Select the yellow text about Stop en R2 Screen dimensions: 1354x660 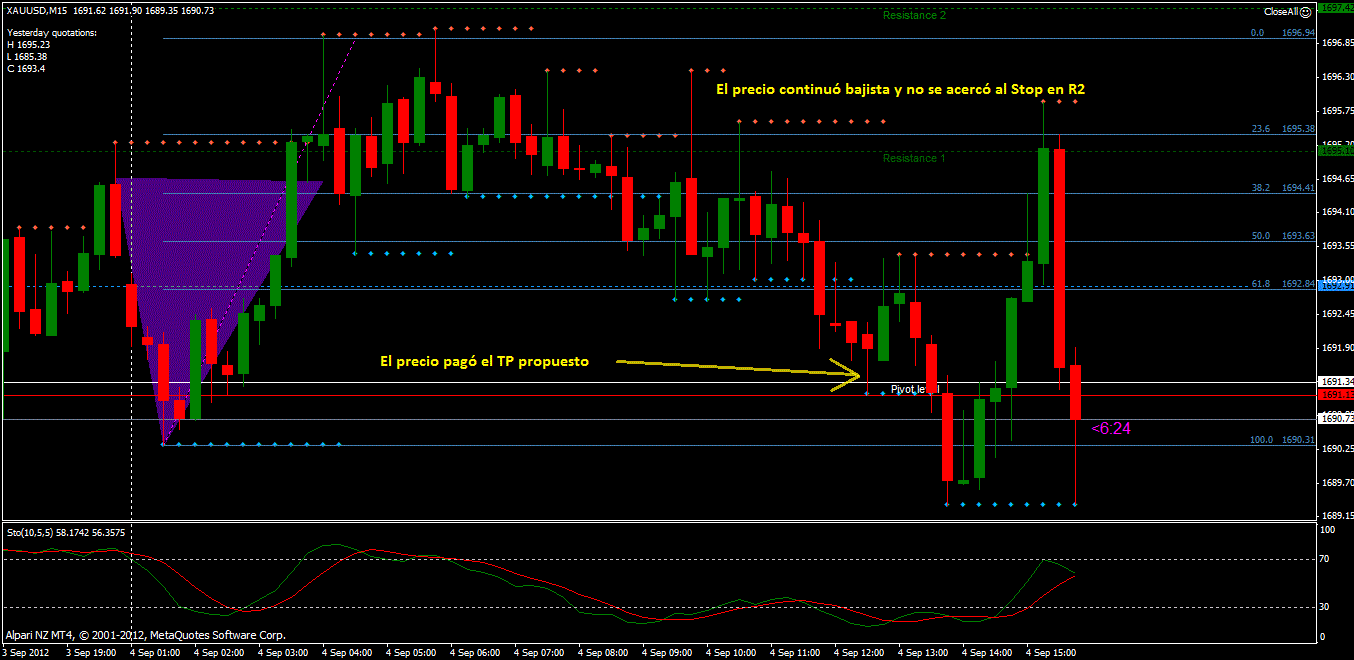click(x=900, y=89)
